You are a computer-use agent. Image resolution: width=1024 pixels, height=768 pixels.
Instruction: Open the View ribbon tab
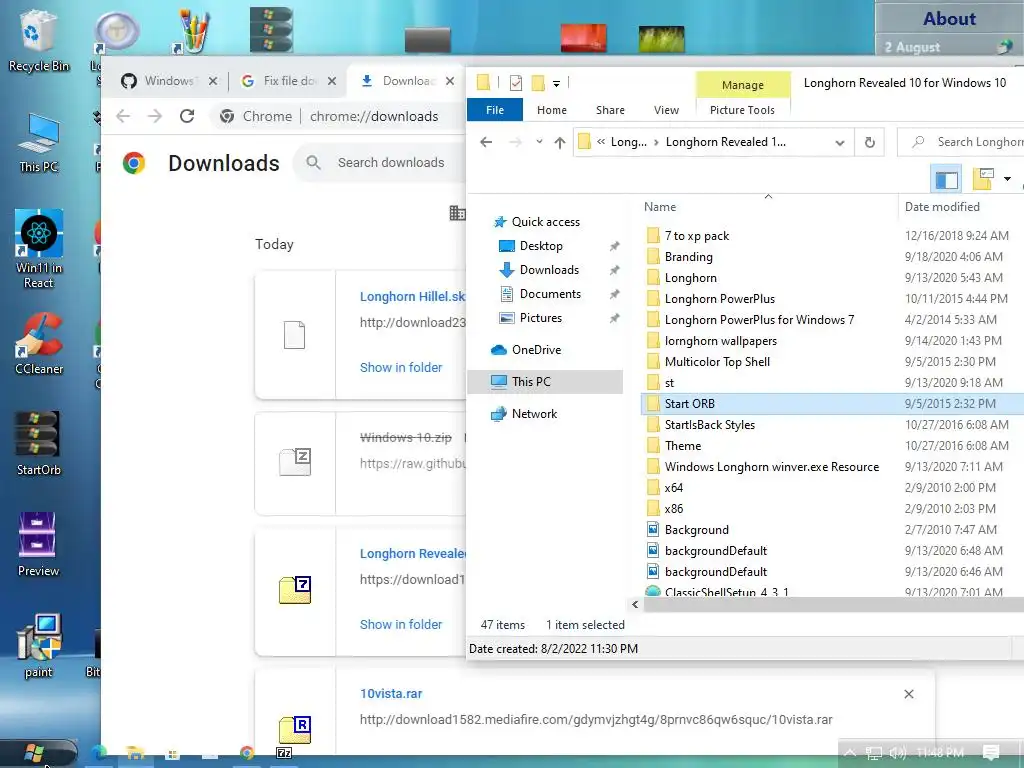click(x=666, y=110)
